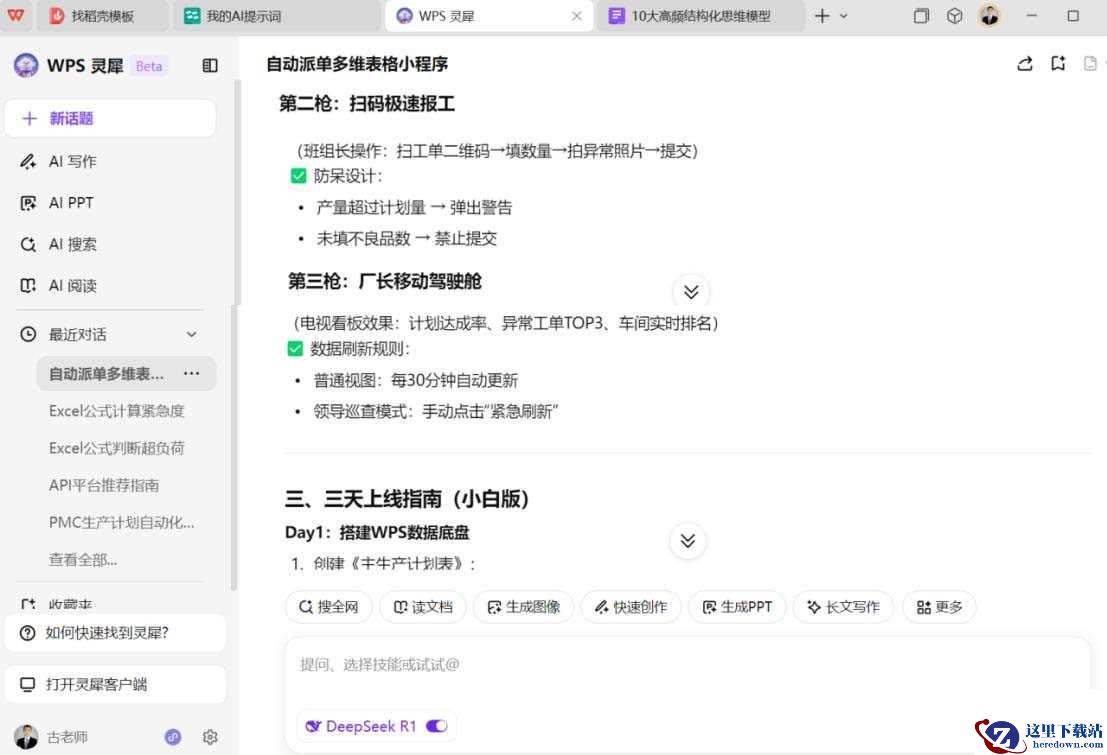The width and height of the screenshot is (1107, 755).
Task: Click scroll-down chevron near 第三枪 heading
Action: tap(691, 291)
